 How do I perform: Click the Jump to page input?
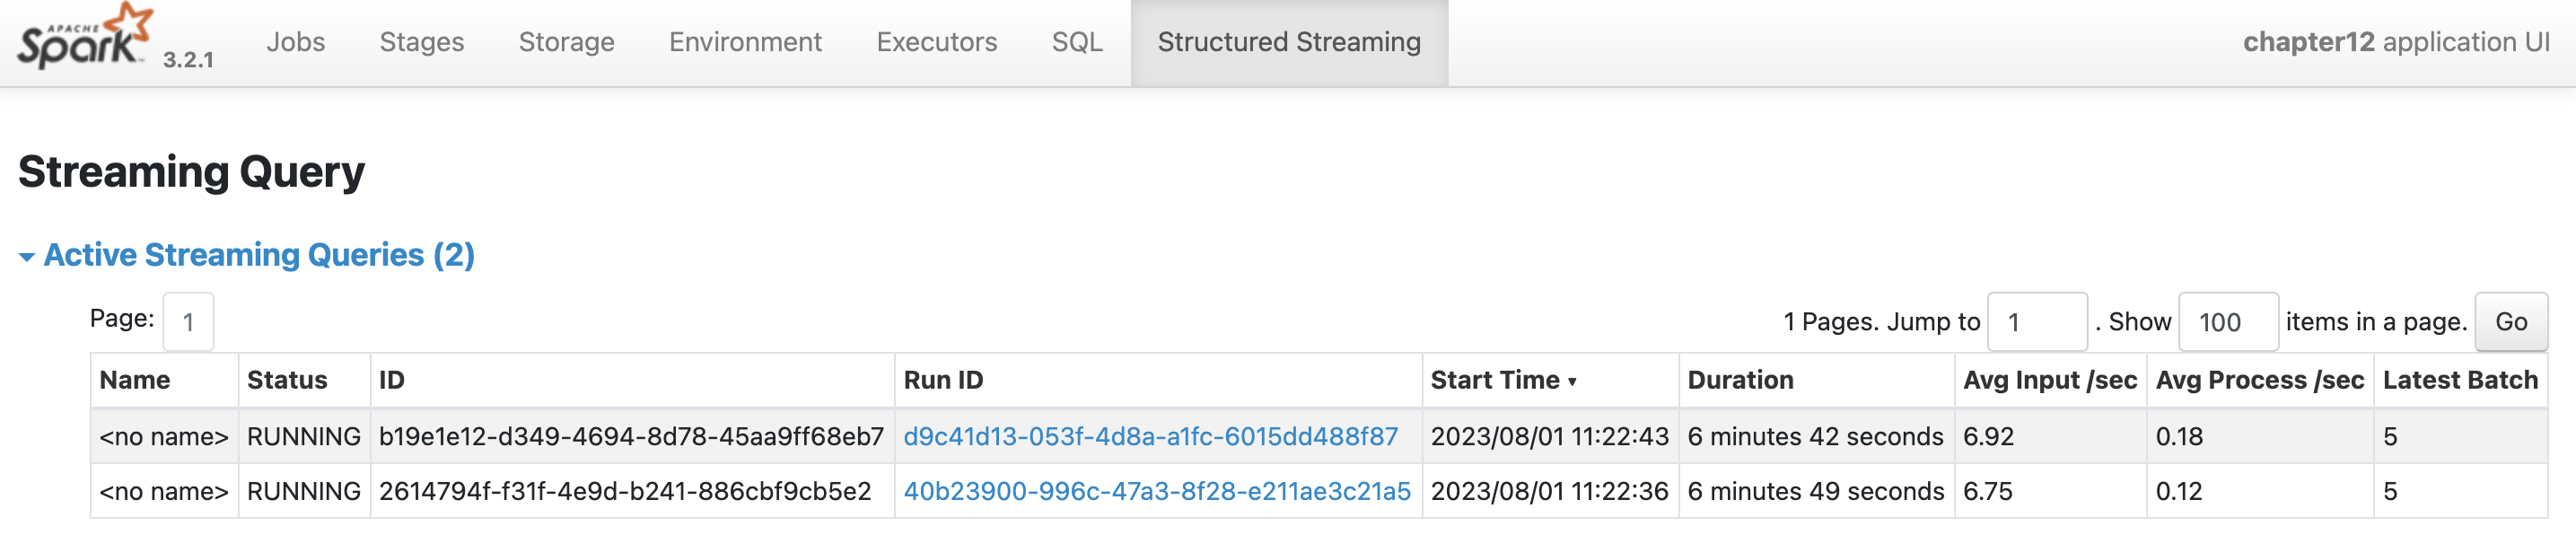2036,322
